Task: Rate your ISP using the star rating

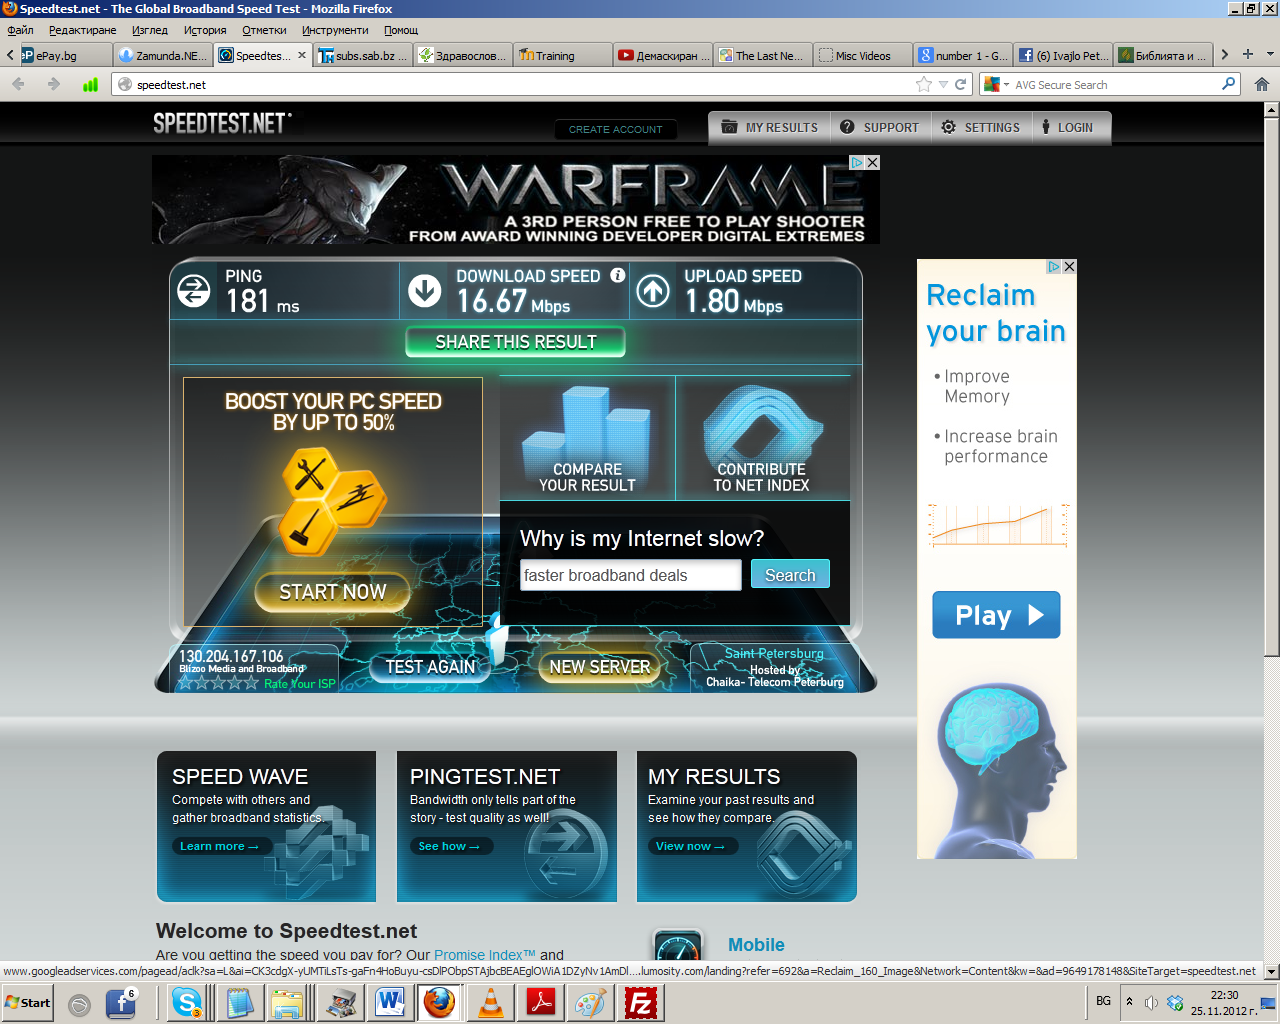Action: pyautogui.click(x=218, y=683)
